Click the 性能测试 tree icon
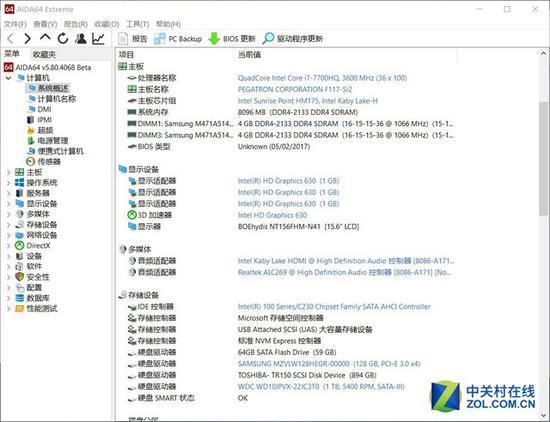 pyautogui.click(x=20, y=309)
